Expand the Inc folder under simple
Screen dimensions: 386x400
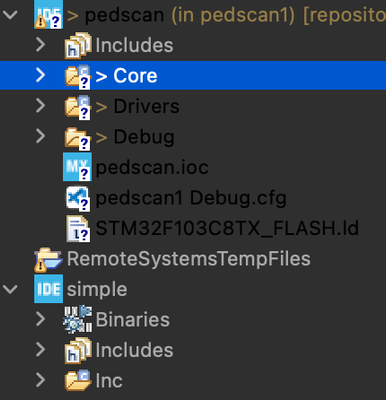[40, 380]
